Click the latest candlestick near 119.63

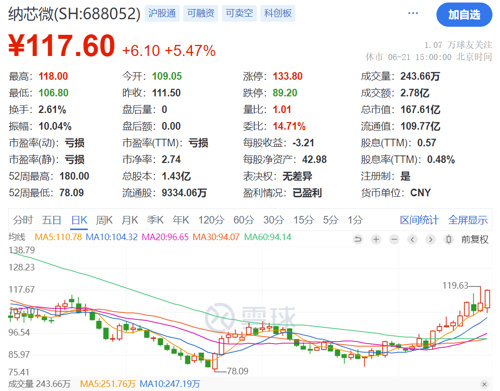pyautogui.click(x=487, y=300)
